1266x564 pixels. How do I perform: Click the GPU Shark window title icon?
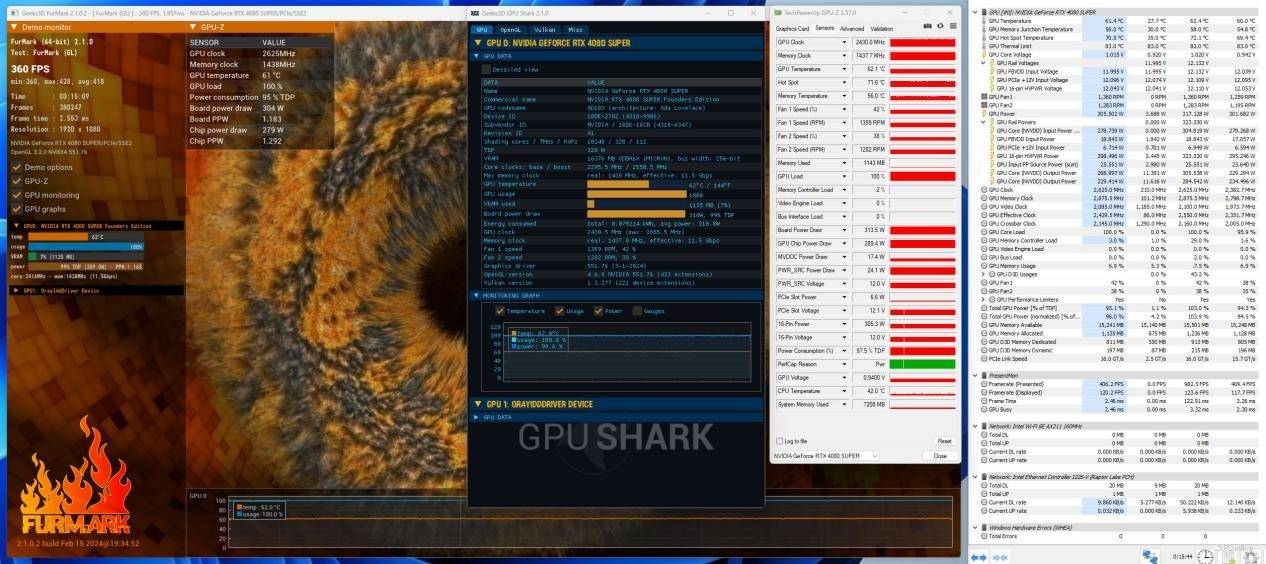point(473,13)
